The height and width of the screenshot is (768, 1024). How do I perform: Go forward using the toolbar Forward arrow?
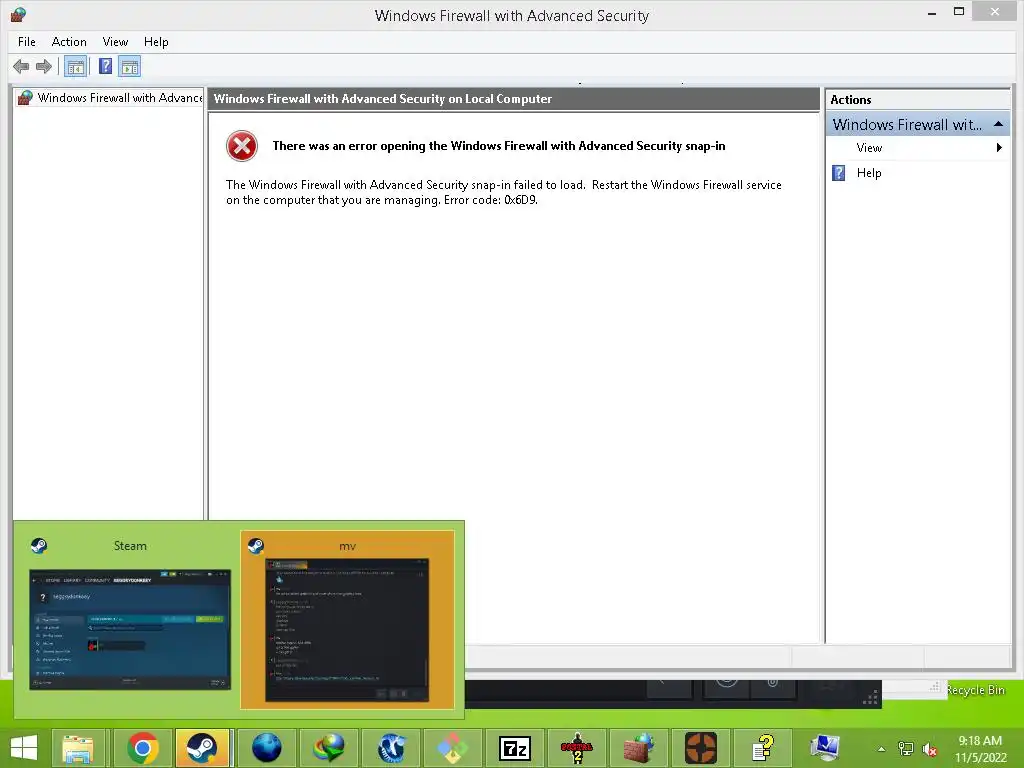pos(44,66)
